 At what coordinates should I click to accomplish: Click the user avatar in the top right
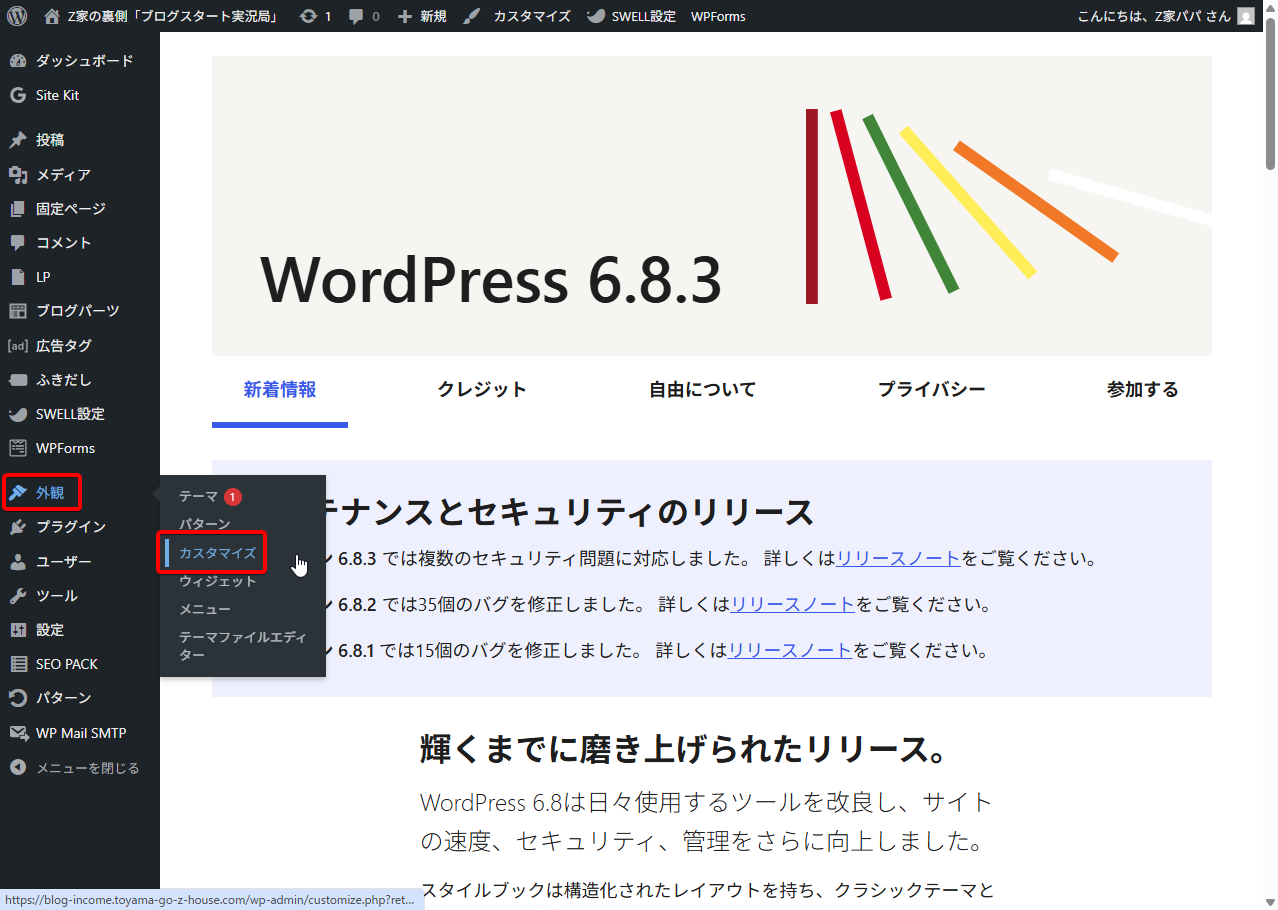coord(1245,16)
